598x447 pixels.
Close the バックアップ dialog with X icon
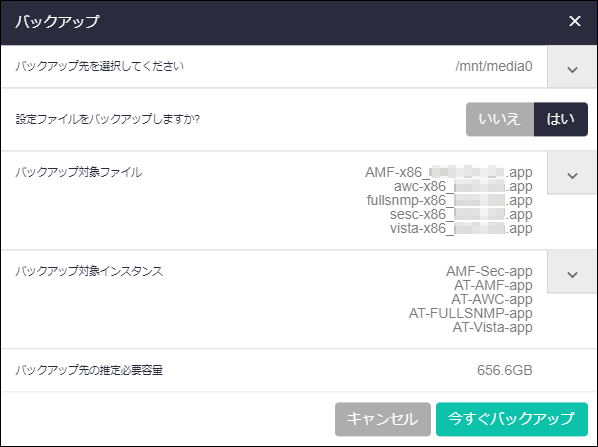click(574, 21)
